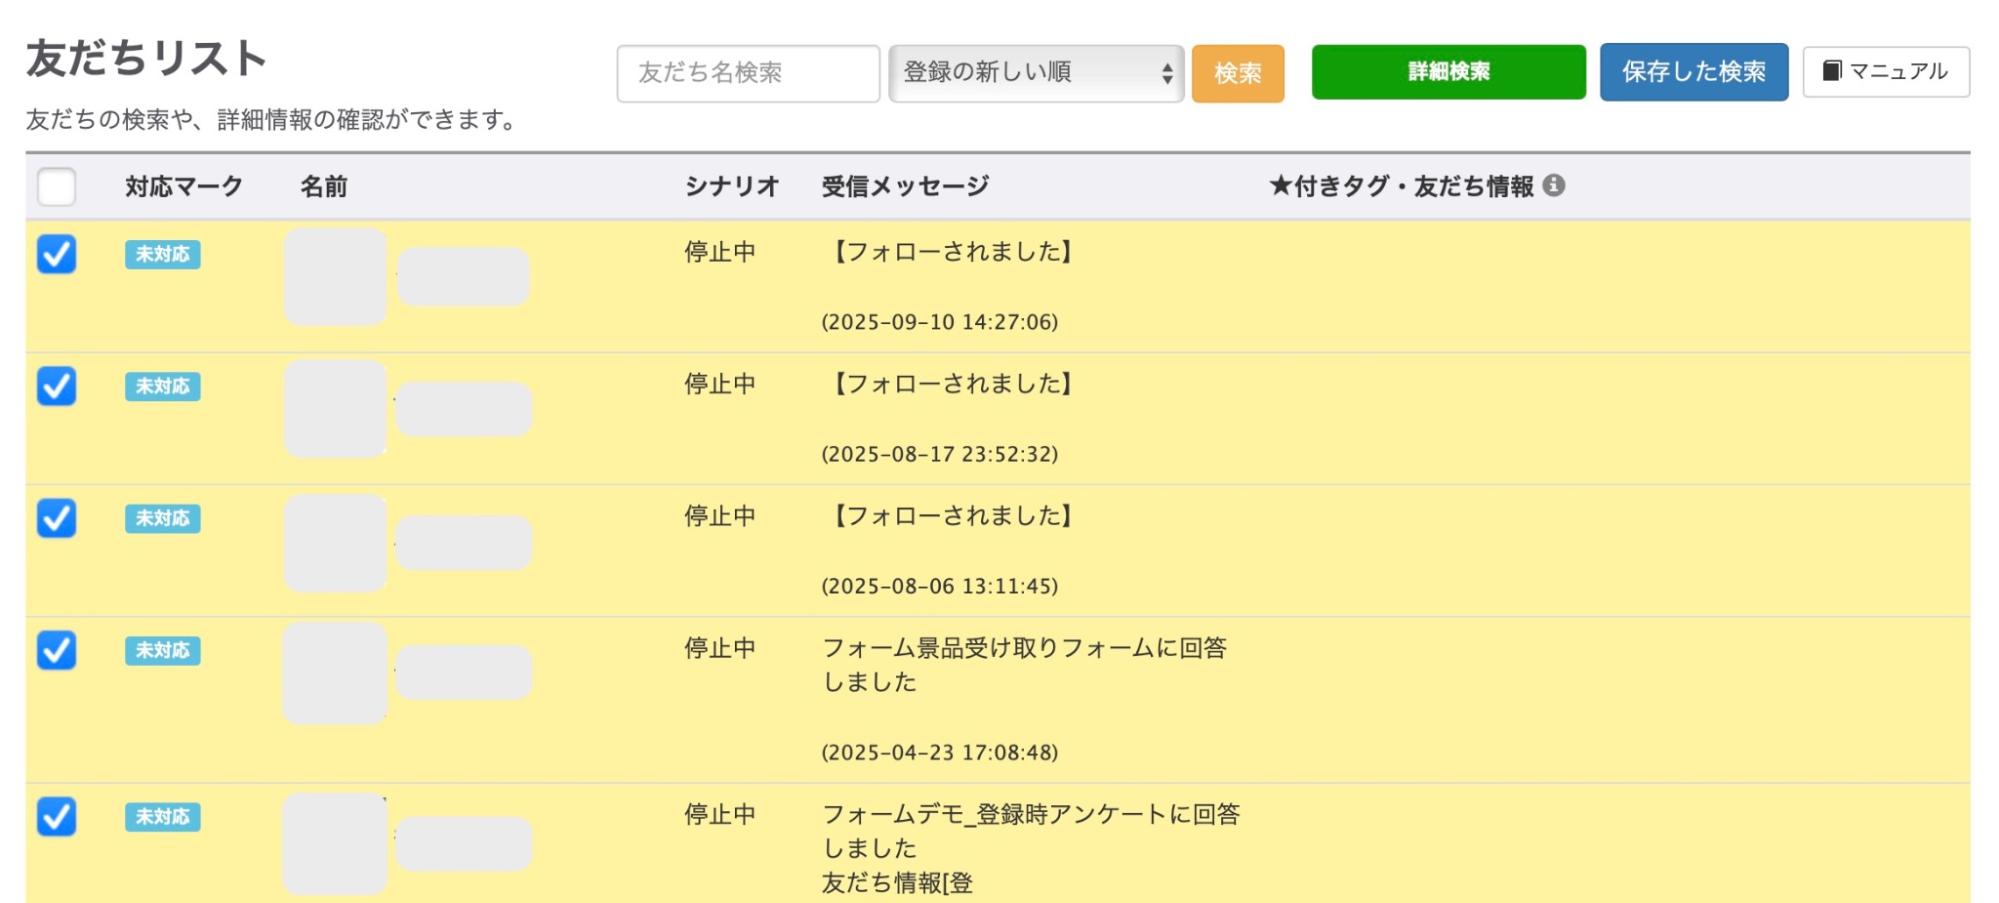
Task: Click the info icon beside ★付きタグ・友だち情報
Action: pyautogui.click(x=1554, y=185)
